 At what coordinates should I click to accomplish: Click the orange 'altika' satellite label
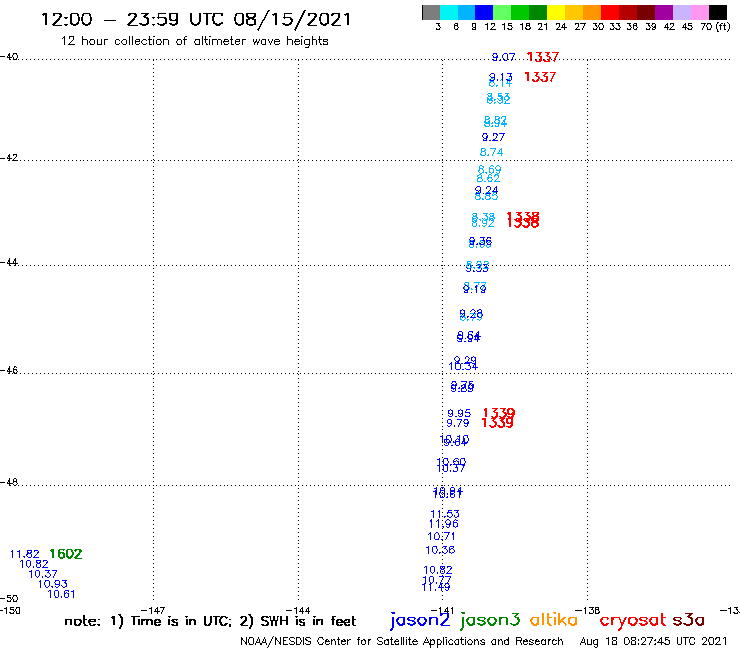pyautogui.click(x=554, y=620)
